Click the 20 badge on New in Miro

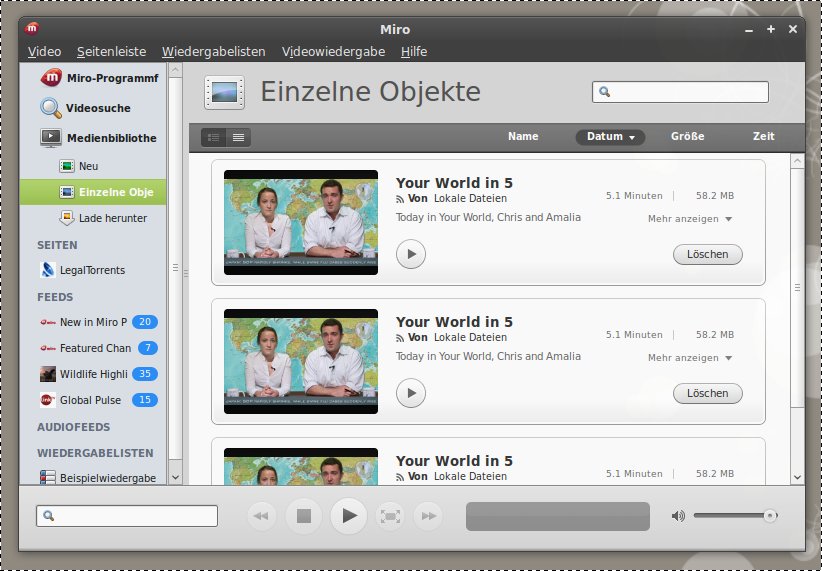point(145,322)
